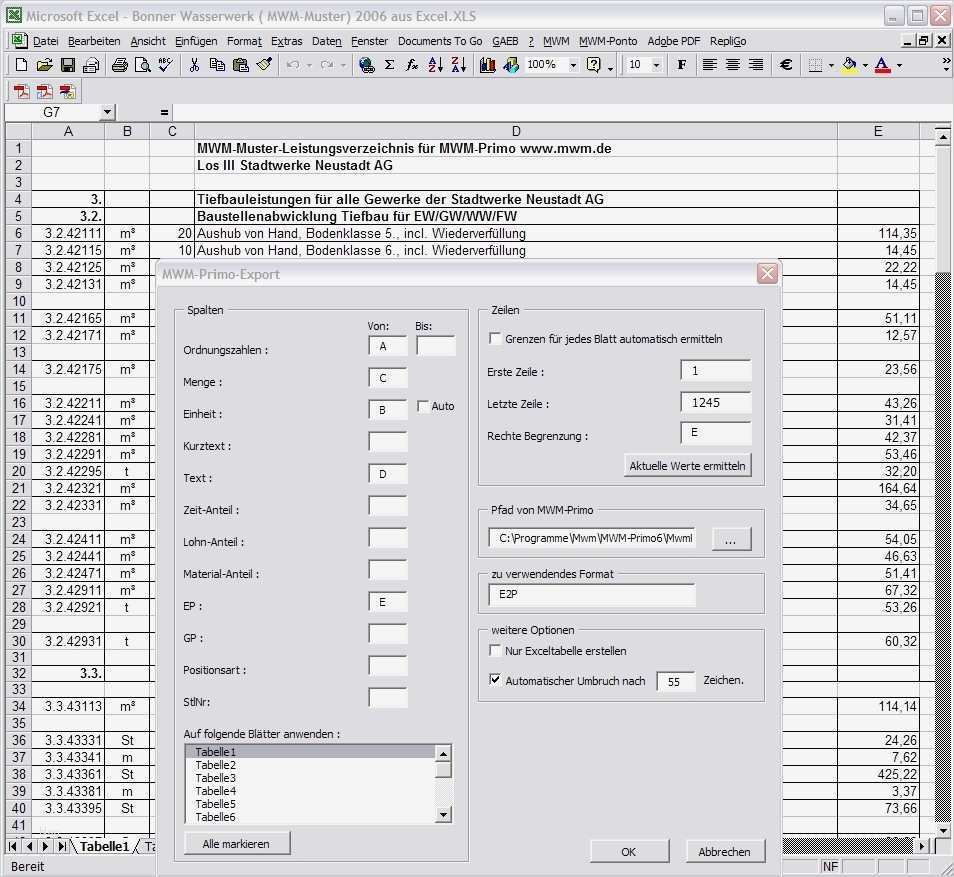The image size is (954, 877).
Task: Expand the toolbar overflow chevron at far right
Action: (946, 65)
